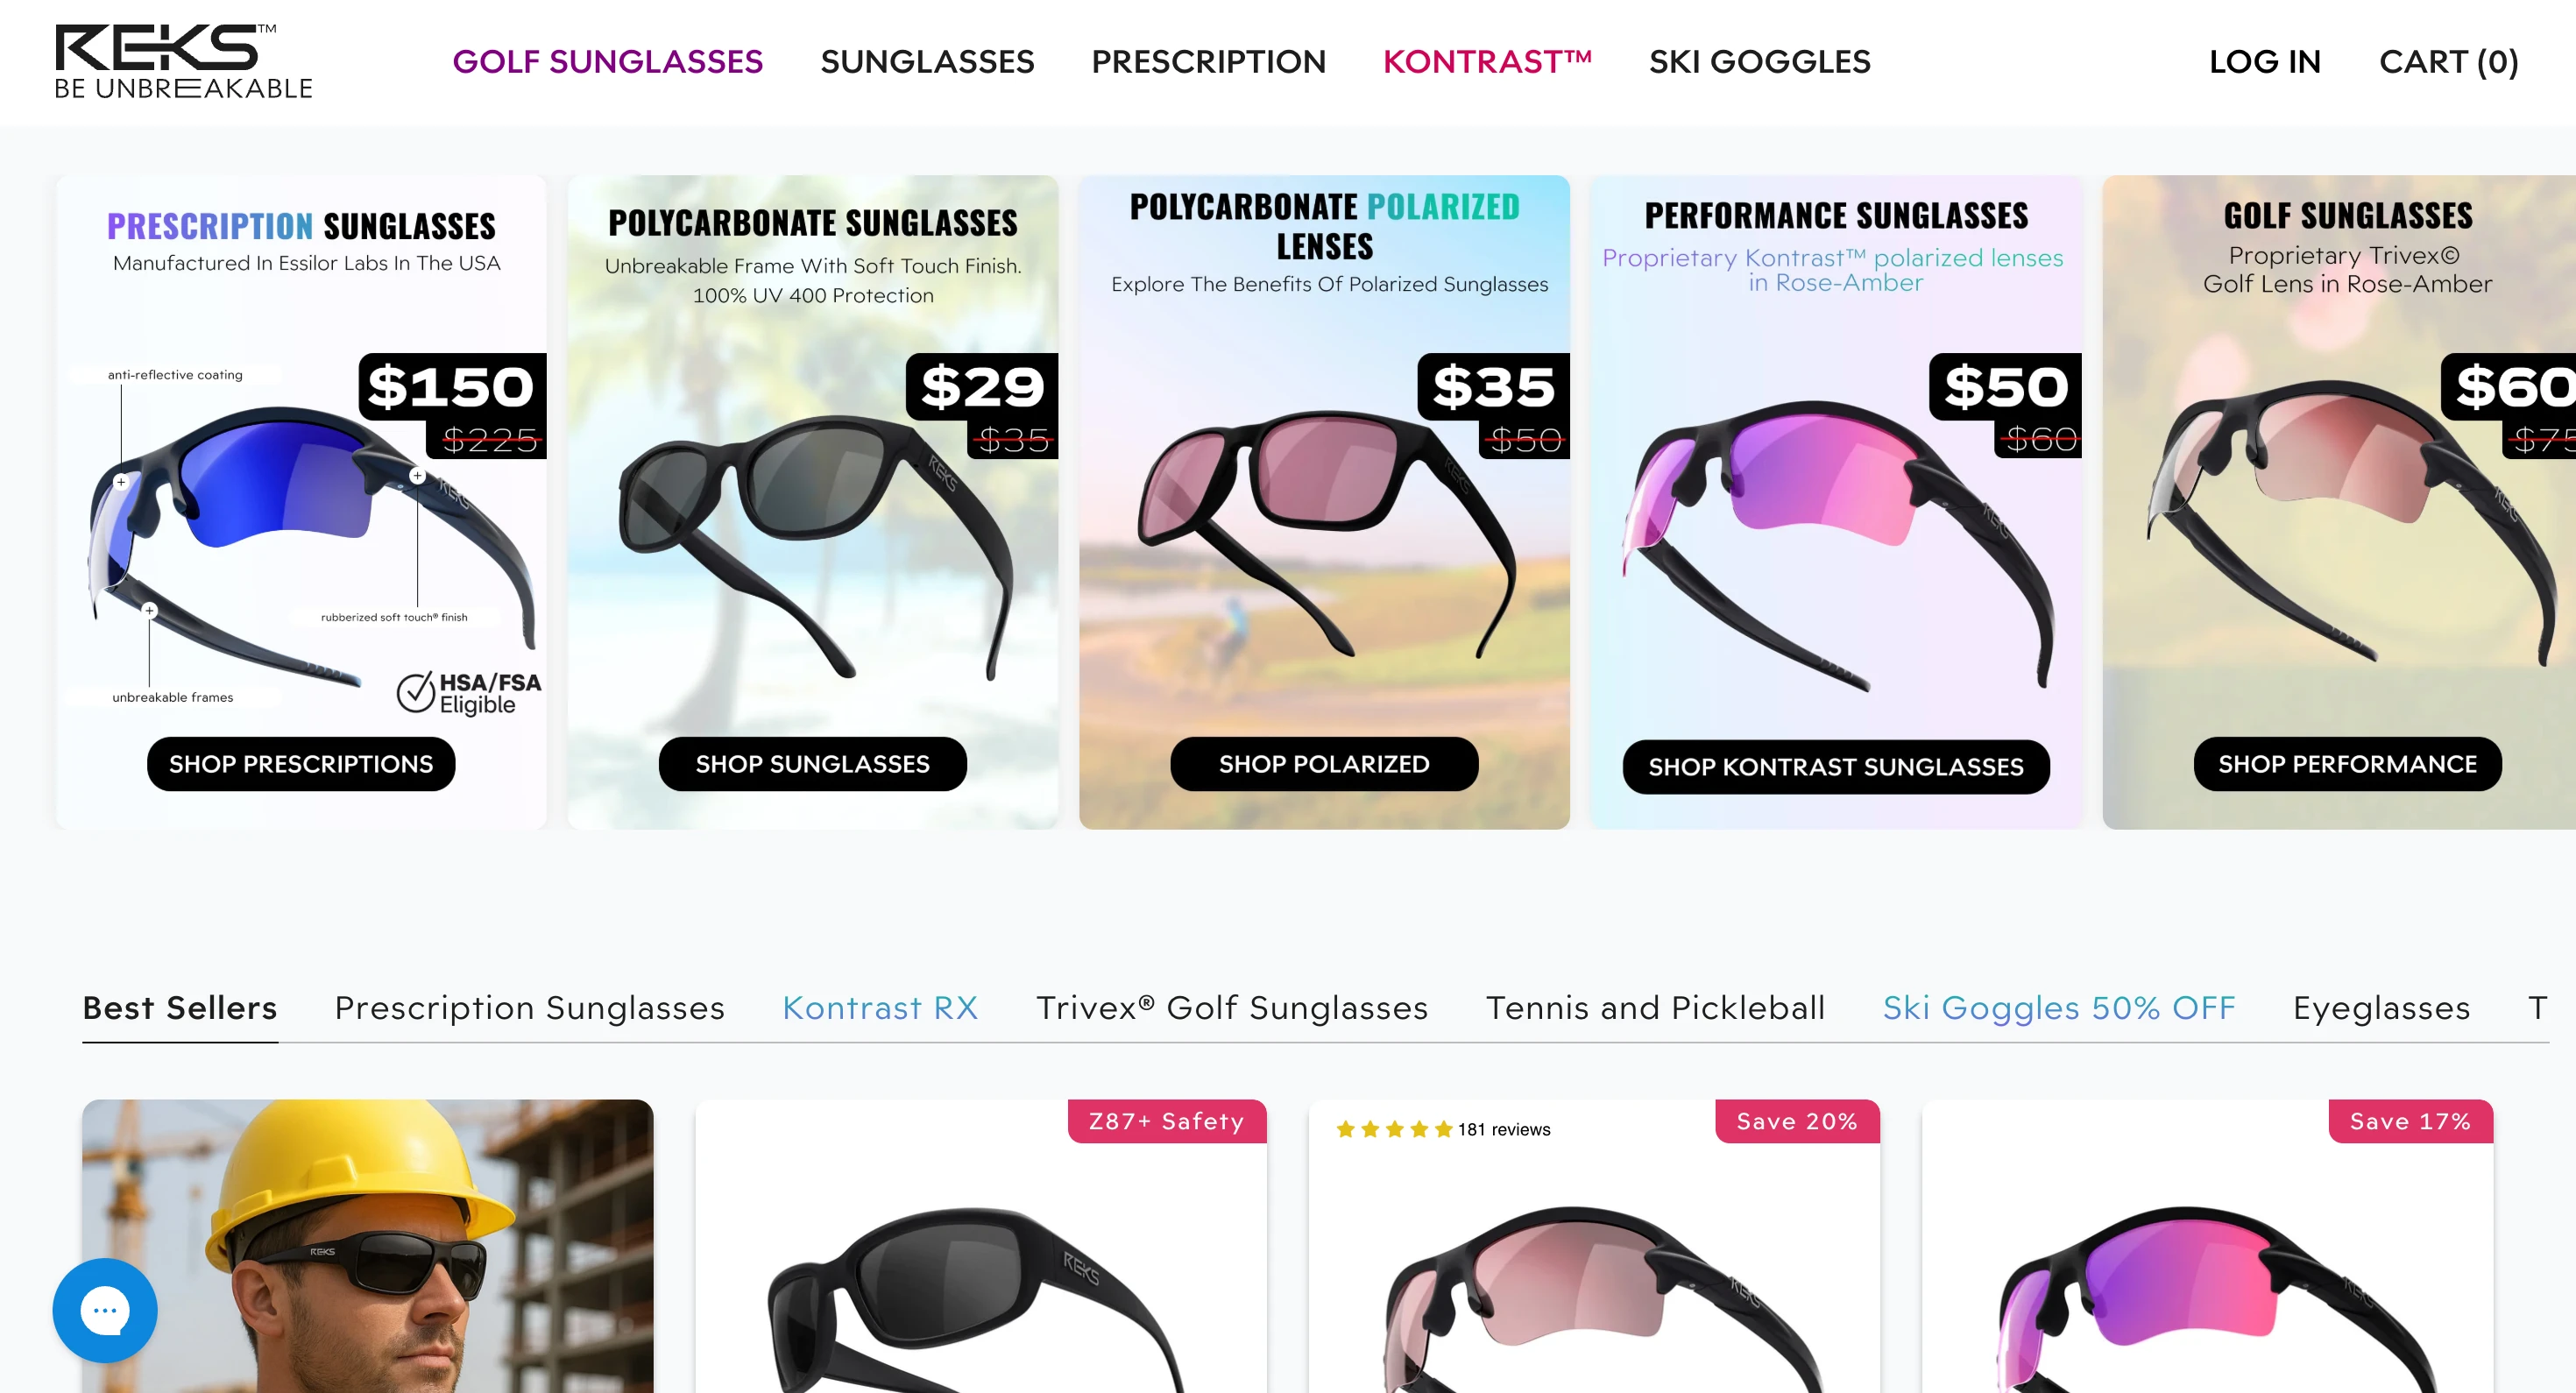Select the Ski Goggles 50% OFF tab
The width and height of the screenshot is (2576, 1393).
2059,1008
